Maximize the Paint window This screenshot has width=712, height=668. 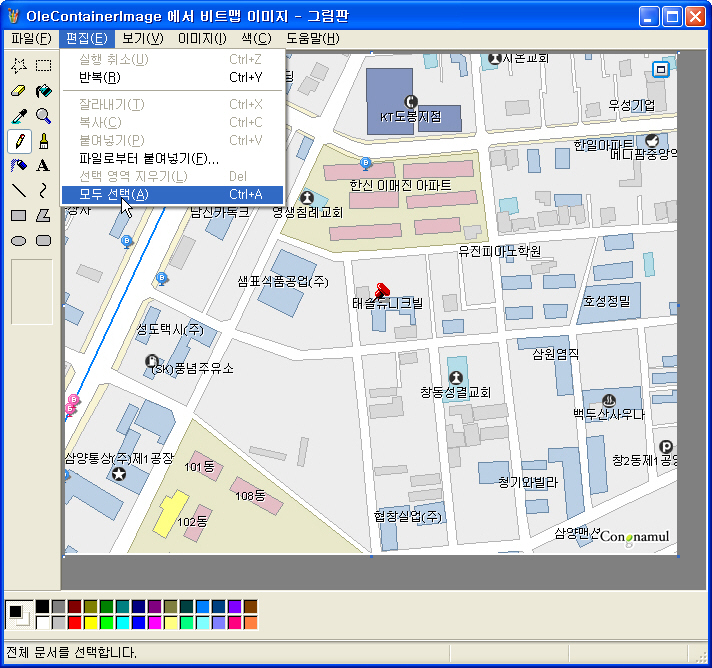pos(672,17)
